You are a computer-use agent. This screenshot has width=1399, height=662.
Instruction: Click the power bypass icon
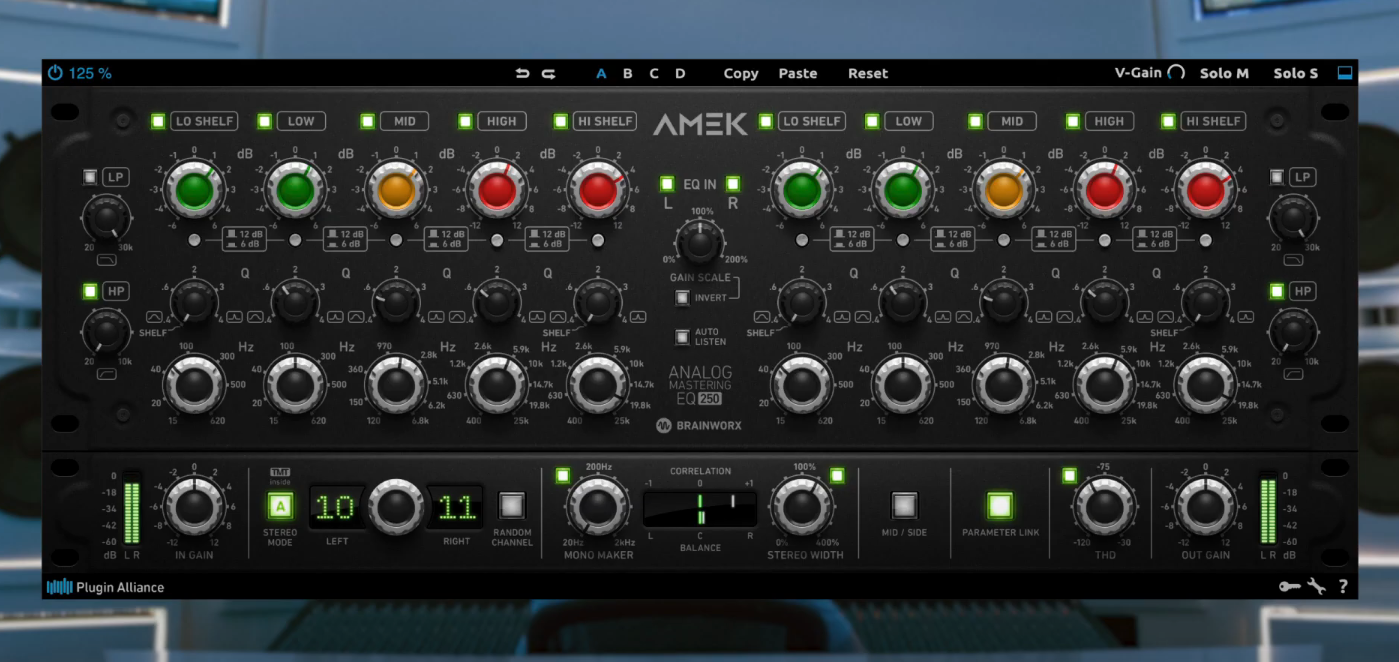55,73
